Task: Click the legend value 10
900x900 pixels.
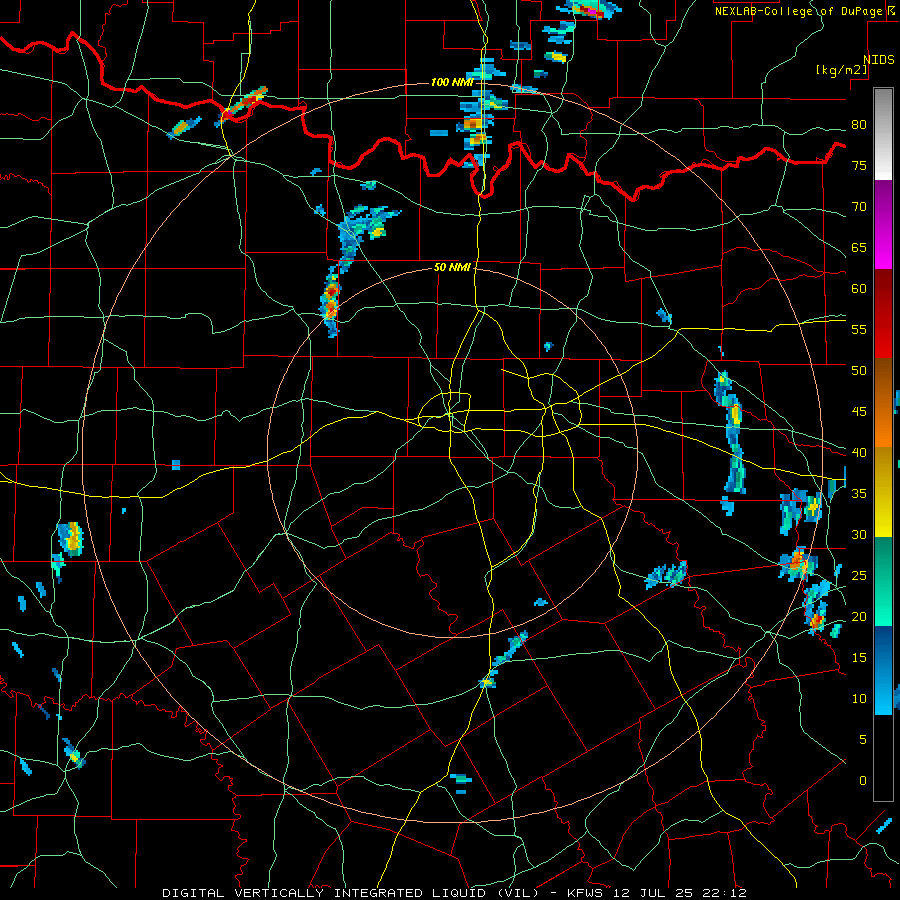Action: pos(859,699)
